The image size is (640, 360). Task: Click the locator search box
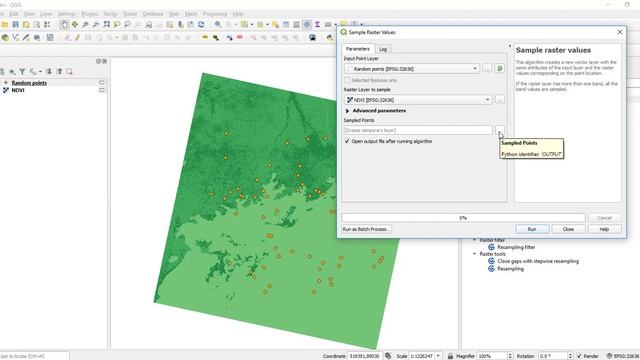tap(34, 356)
